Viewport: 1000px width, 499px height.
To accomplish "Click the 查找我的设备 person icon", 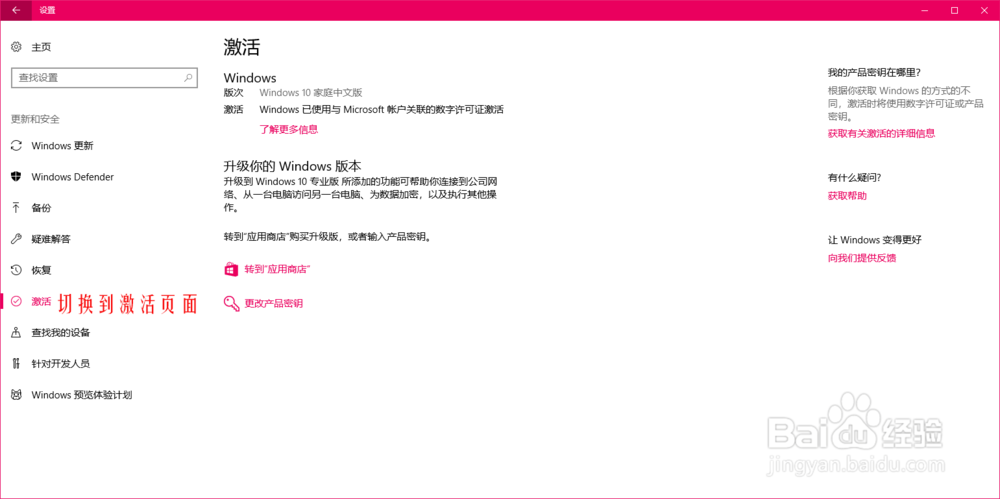I will (17, 332).
